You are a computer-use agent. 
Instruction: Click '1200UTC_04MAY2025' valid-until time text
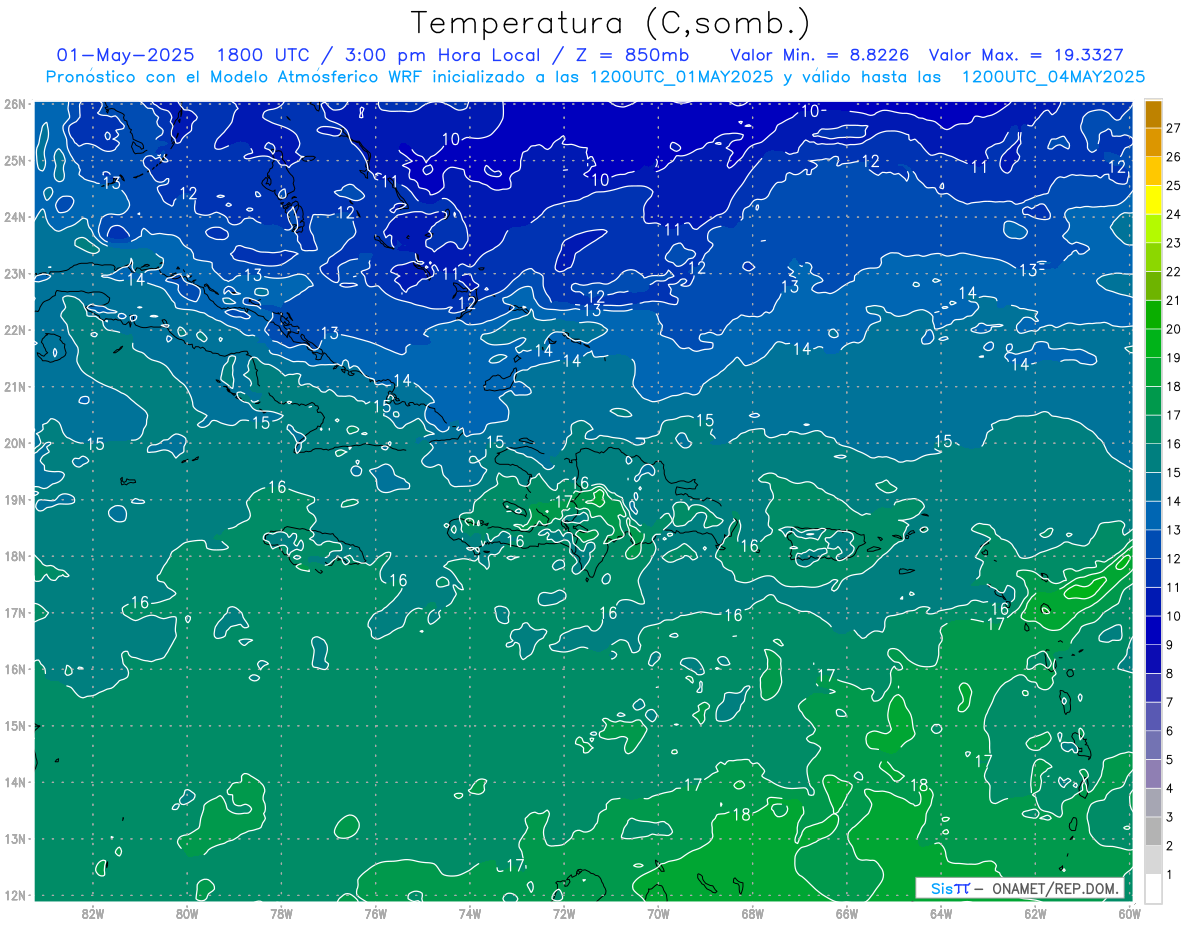pyautogui.click(x=1053, y=77)
